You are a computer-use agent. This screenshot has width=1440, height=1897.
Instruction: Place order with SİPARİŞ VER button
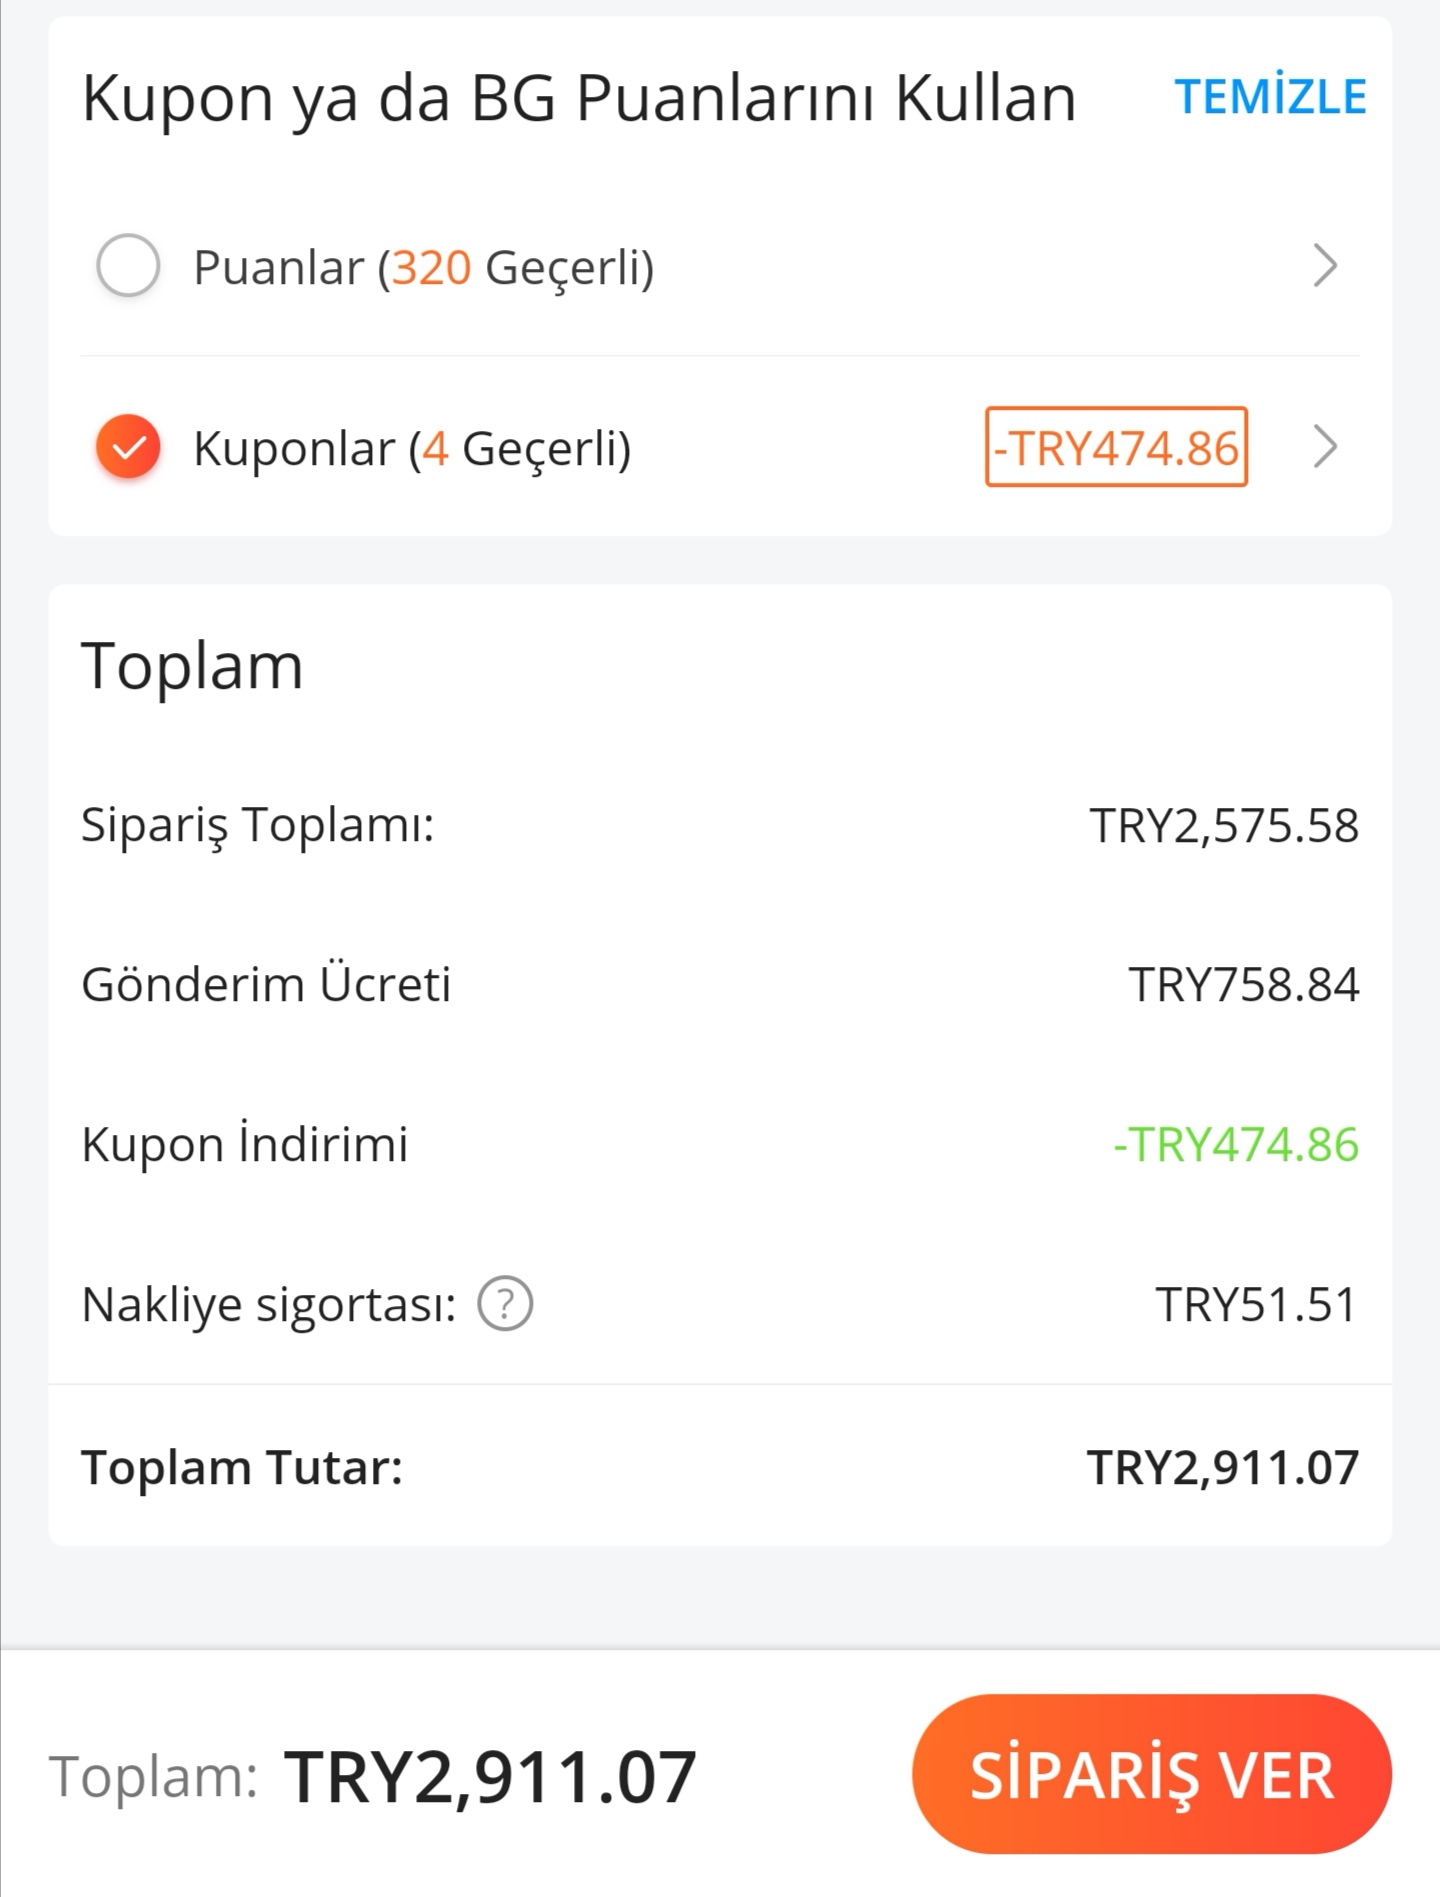[x=1152, y=1774]
